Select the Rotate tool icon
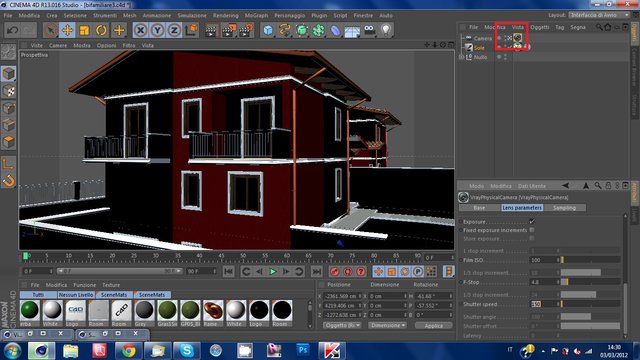 pos(101,30)
